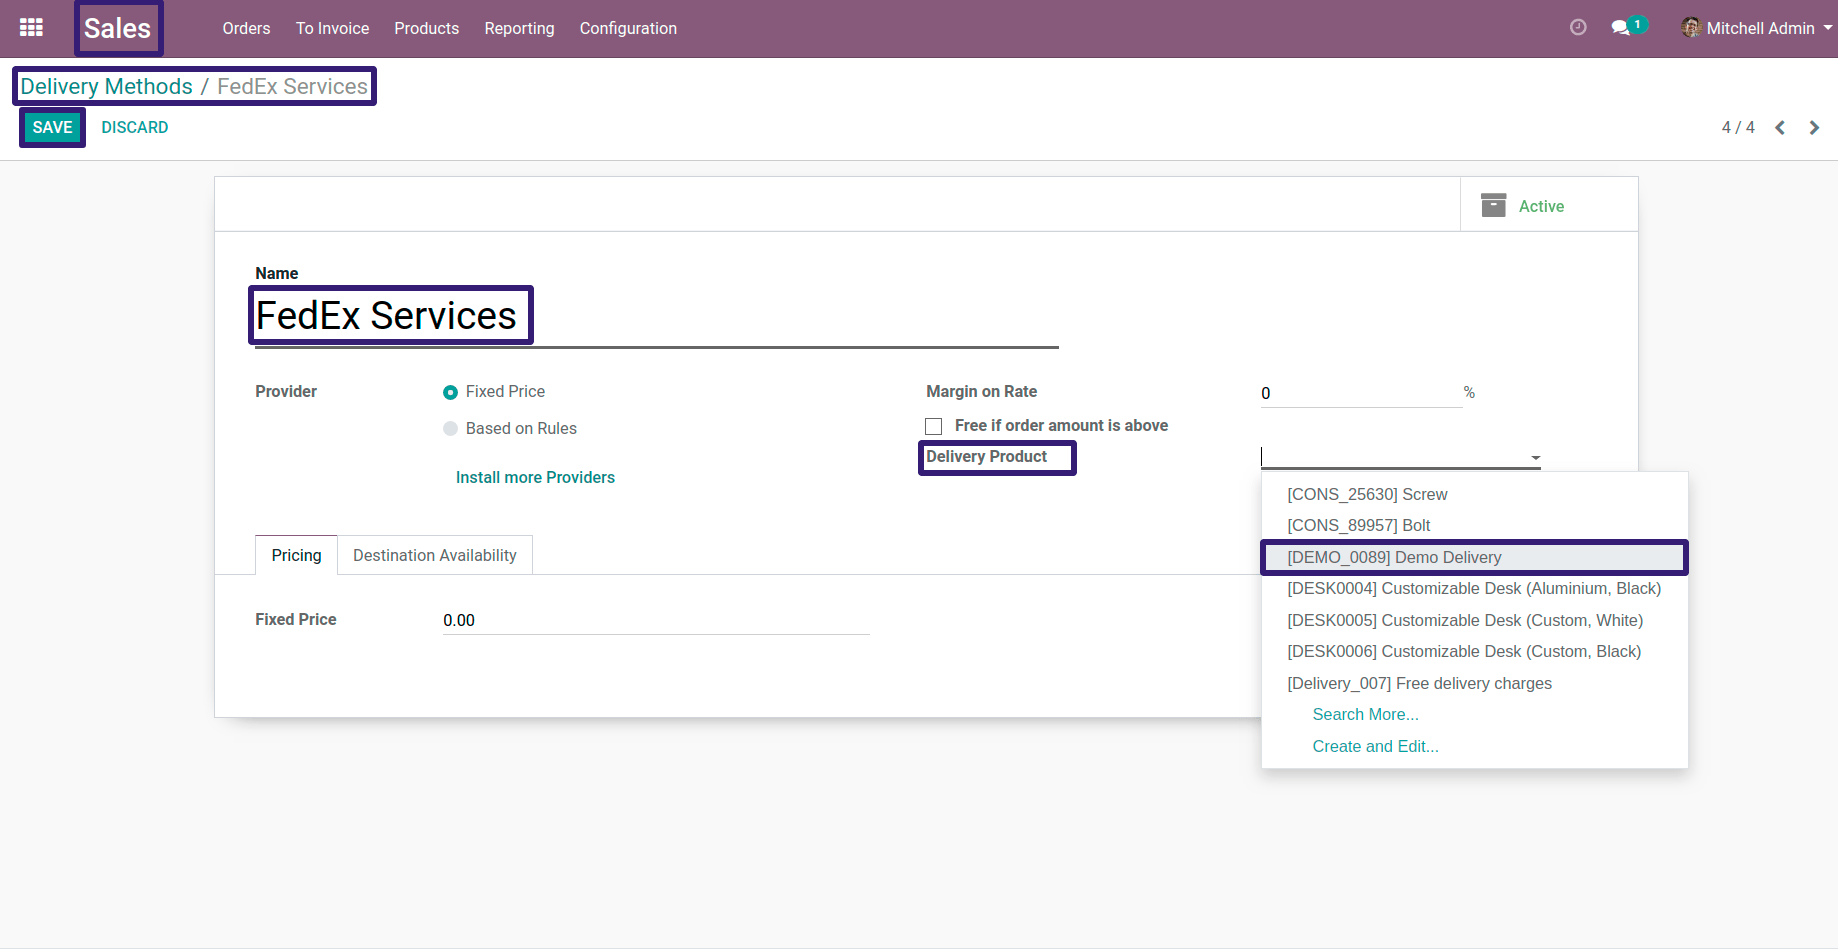This screenshot has height=949, width=1838.
Task: Click Search More... in dropdown
Action: (x=1365, y=714)
